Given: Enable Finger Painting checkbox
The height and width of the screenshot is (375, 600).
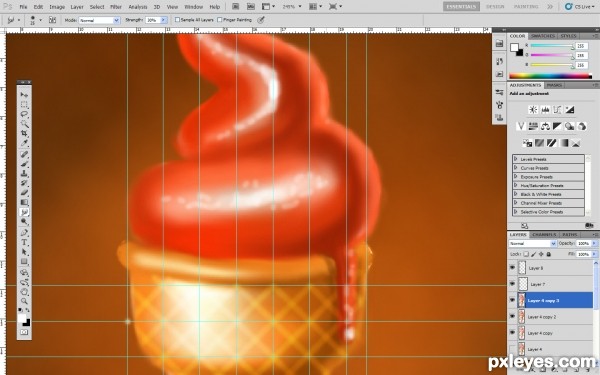Looking at the screenshot, I should pyautogui.click(x=220, y=20).
